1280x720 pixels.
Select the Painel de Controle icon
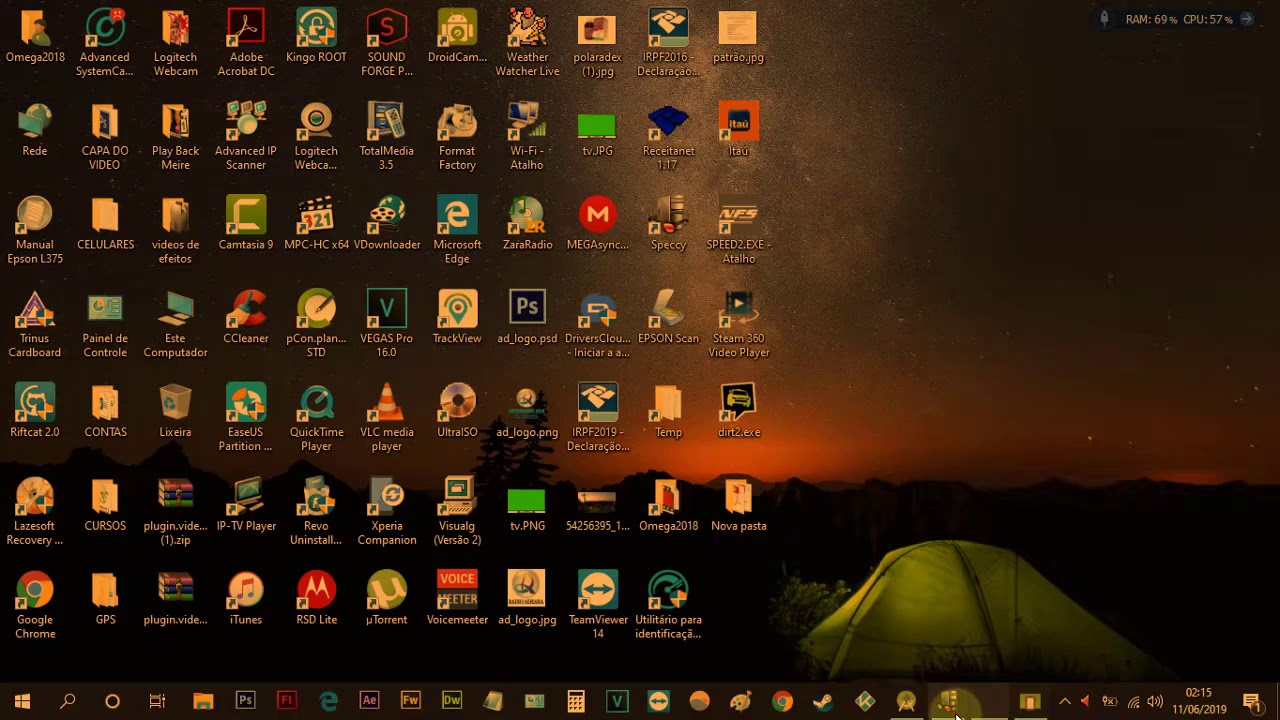tap(105, 324)
